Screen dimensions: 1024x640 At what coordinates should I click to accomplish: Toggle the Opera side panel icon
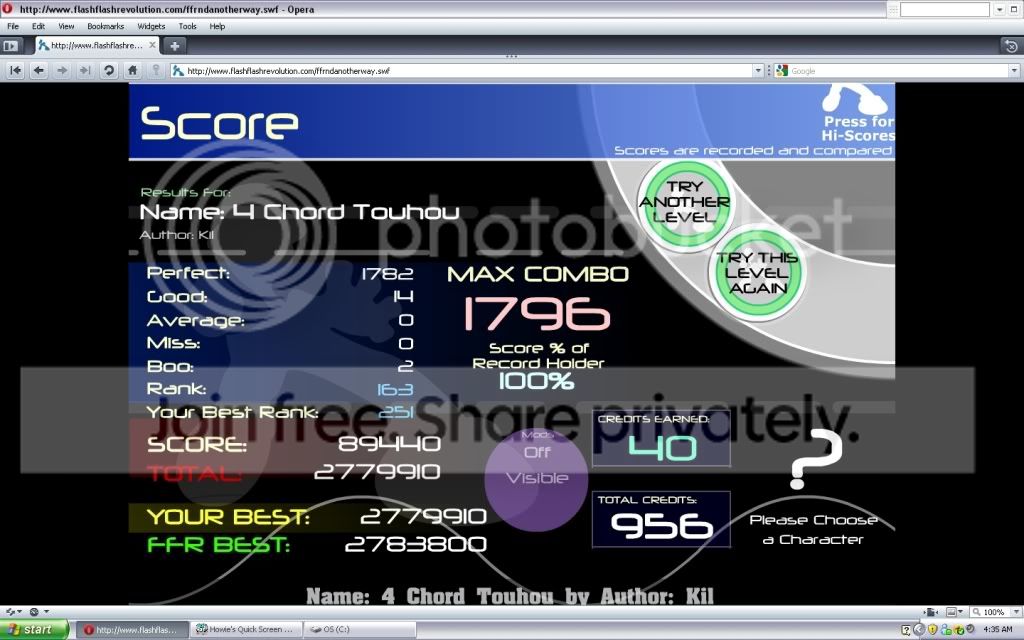[x=11, y=46]
